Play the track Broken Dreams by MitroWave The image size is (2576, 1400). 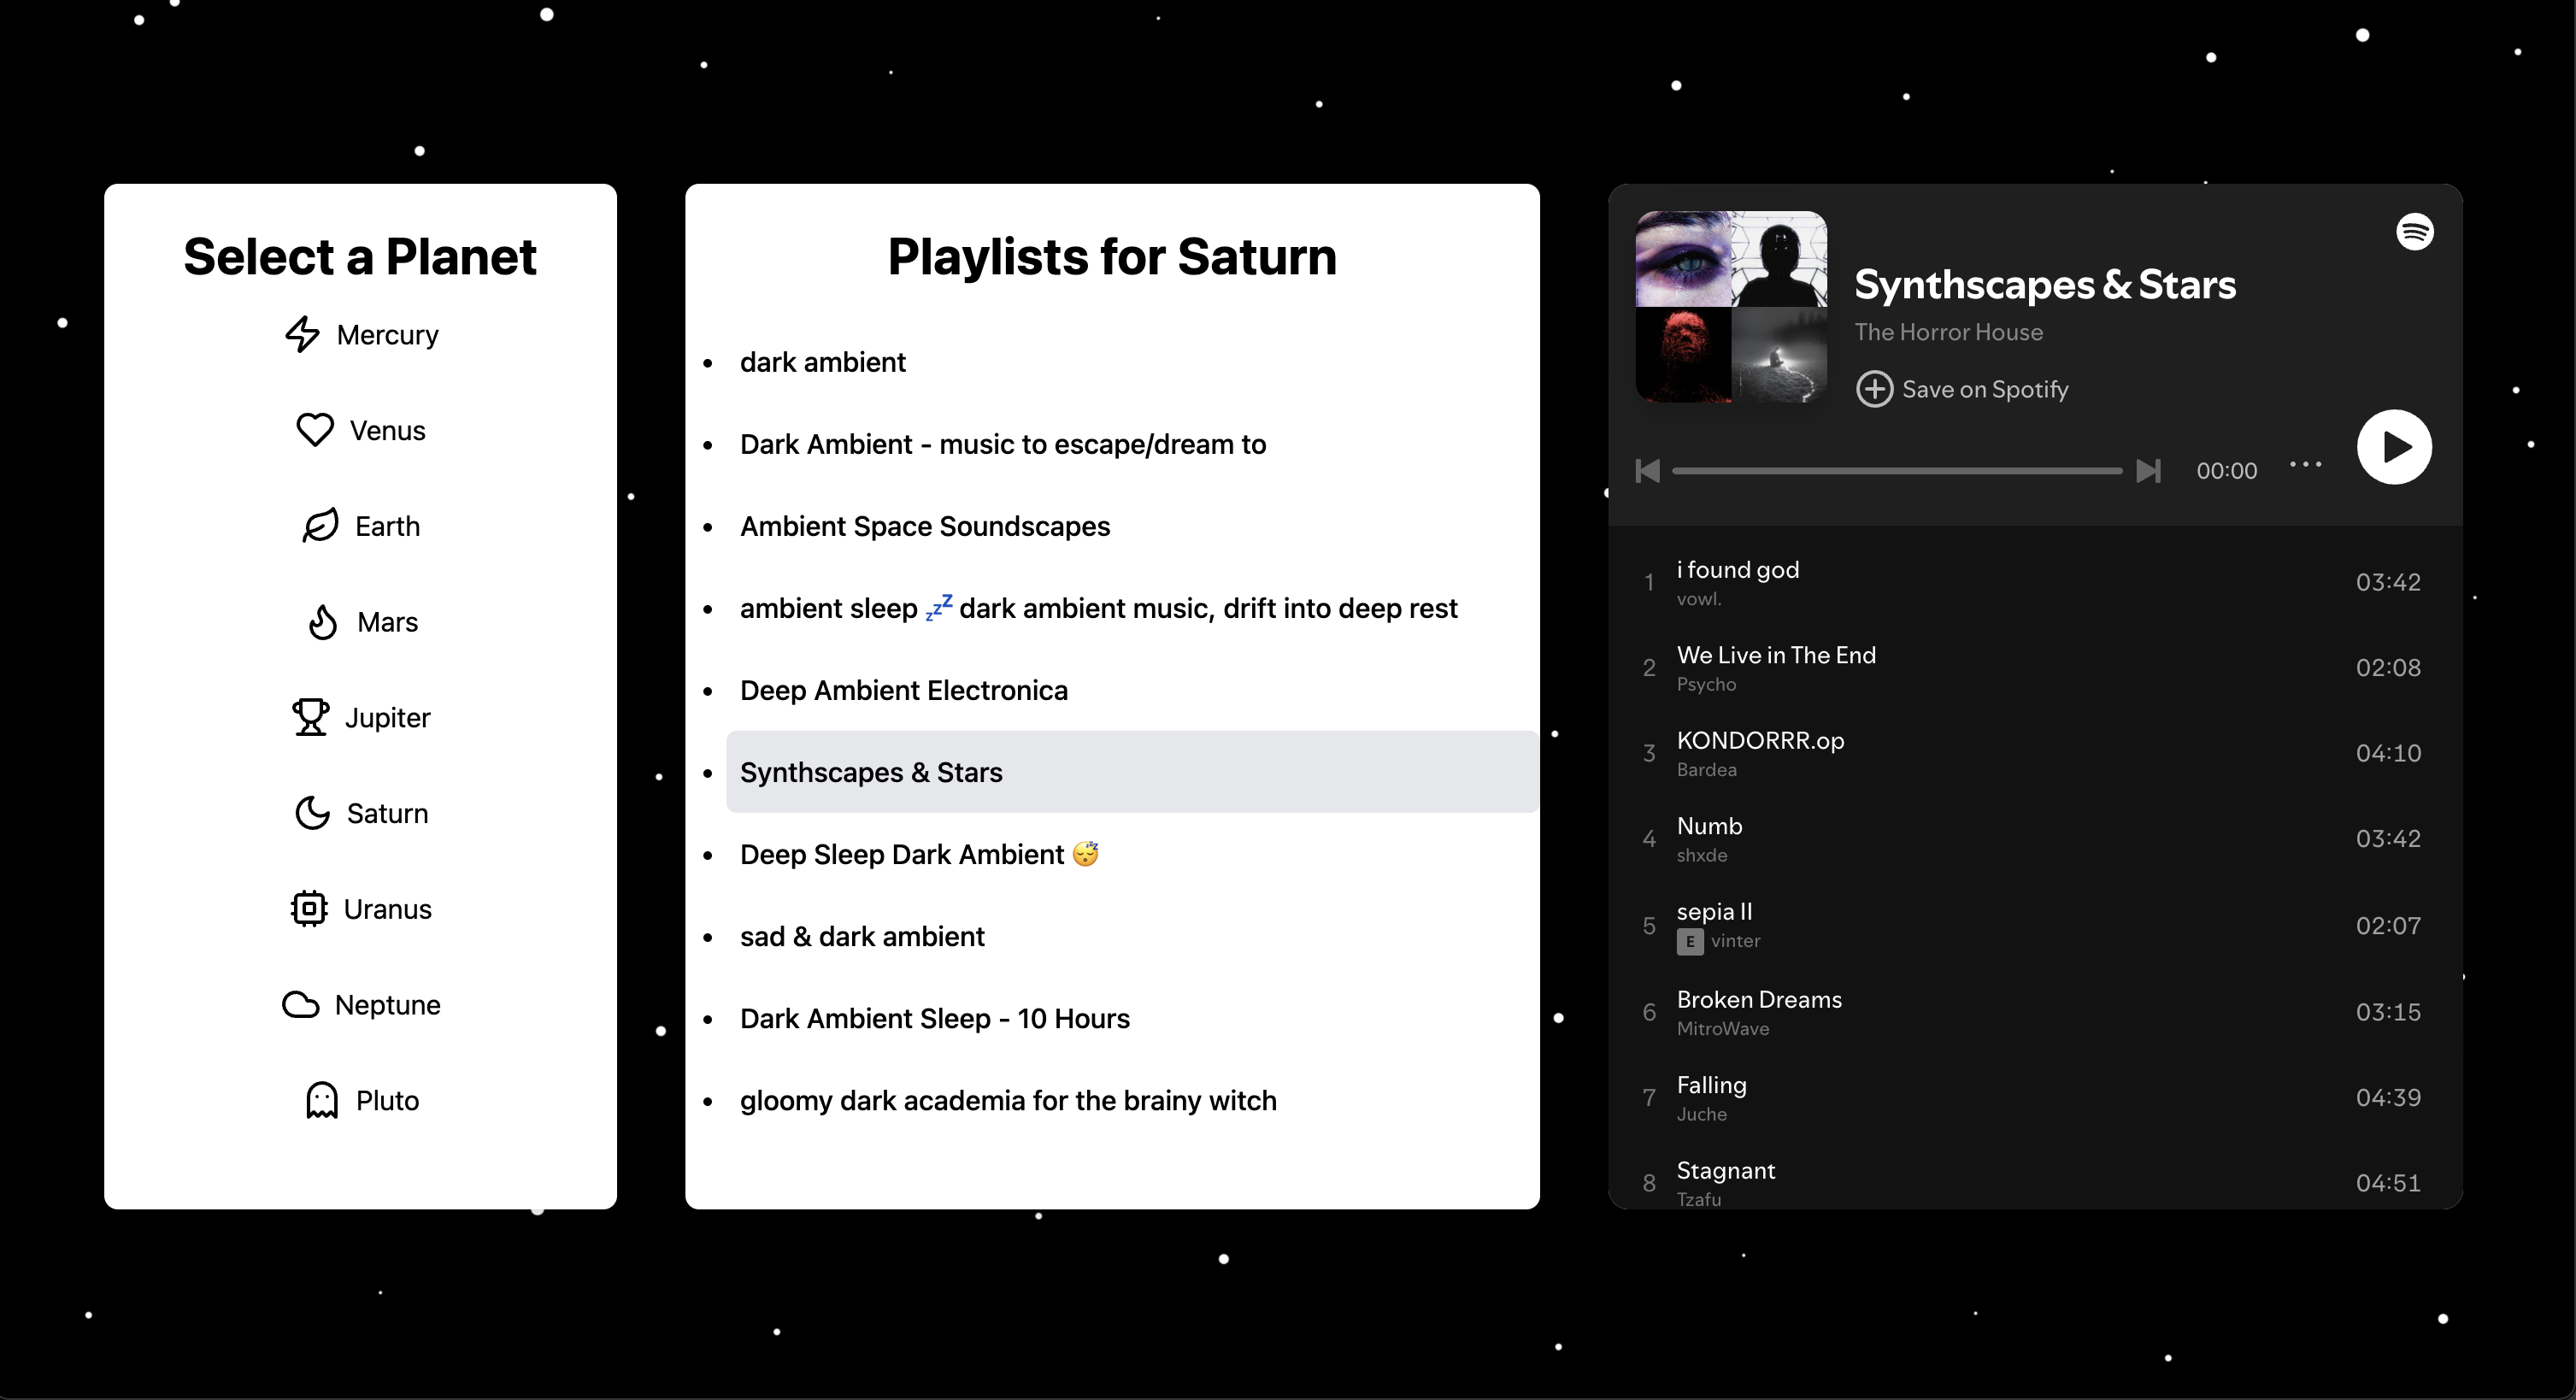(x=1758, y=1000)
